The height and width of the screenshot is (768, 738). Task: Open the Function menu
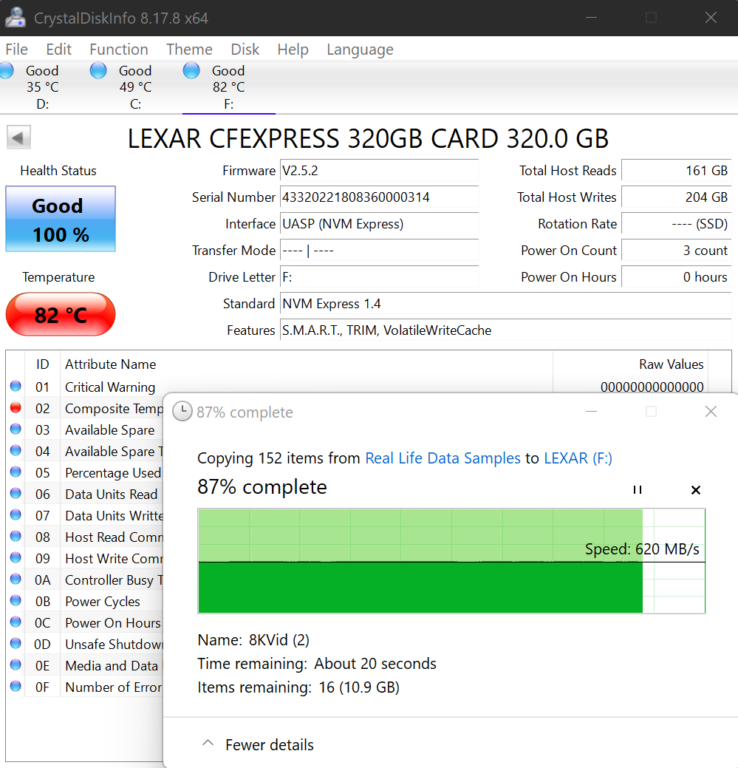[118, 49]
